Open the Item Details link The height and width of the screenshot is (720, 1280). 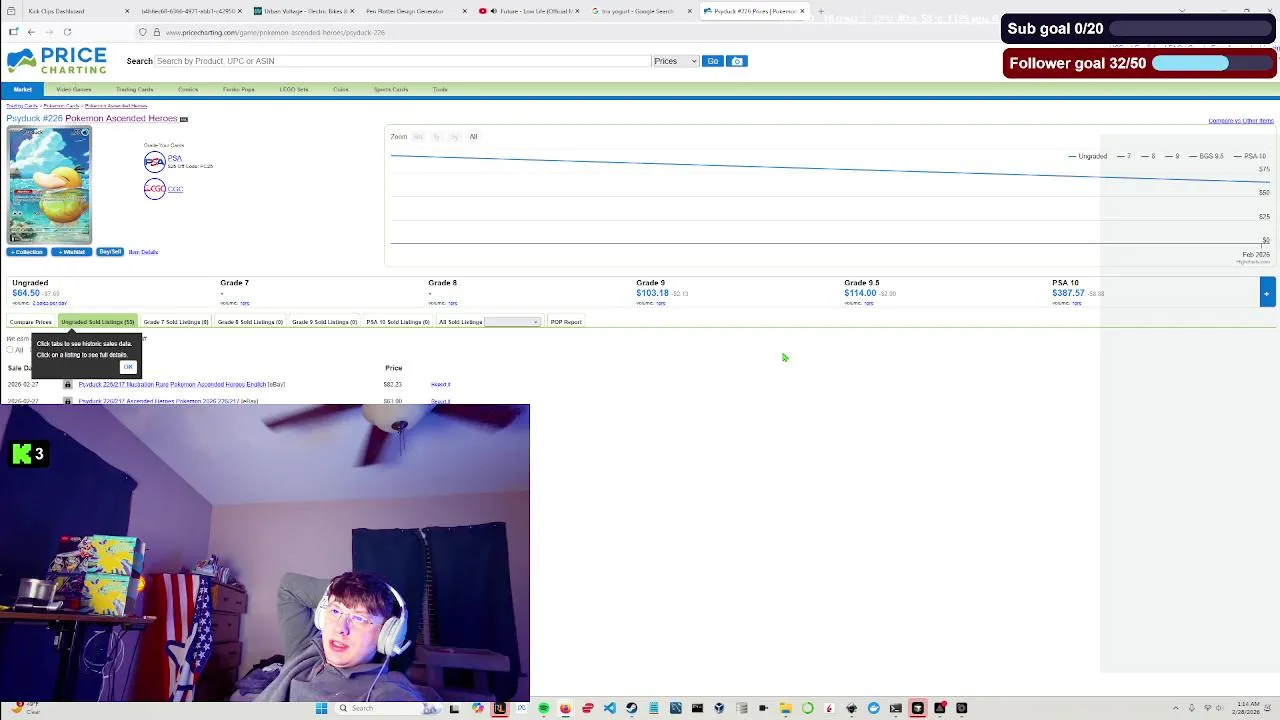[x=143, y=252]
